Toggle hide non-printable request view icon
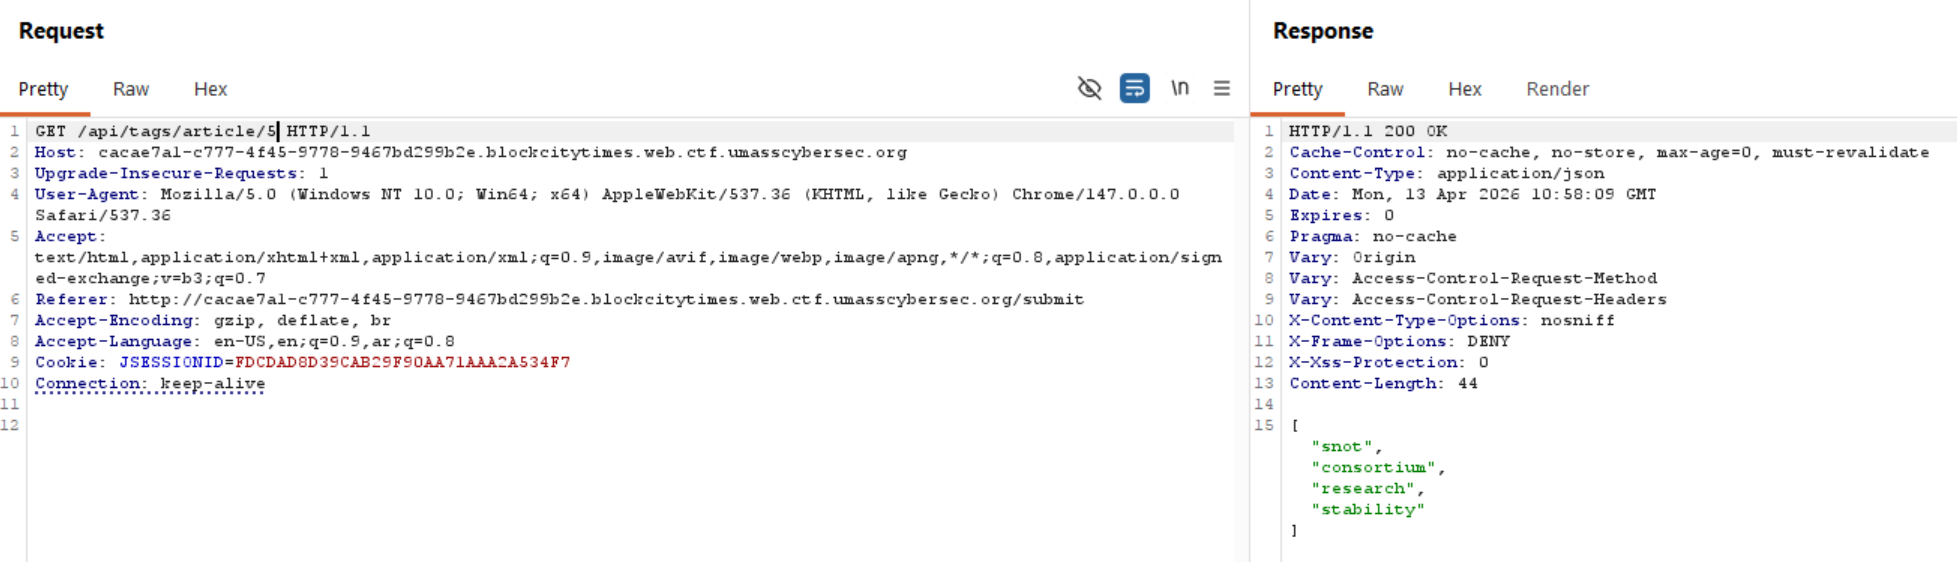 [1089, 89]
